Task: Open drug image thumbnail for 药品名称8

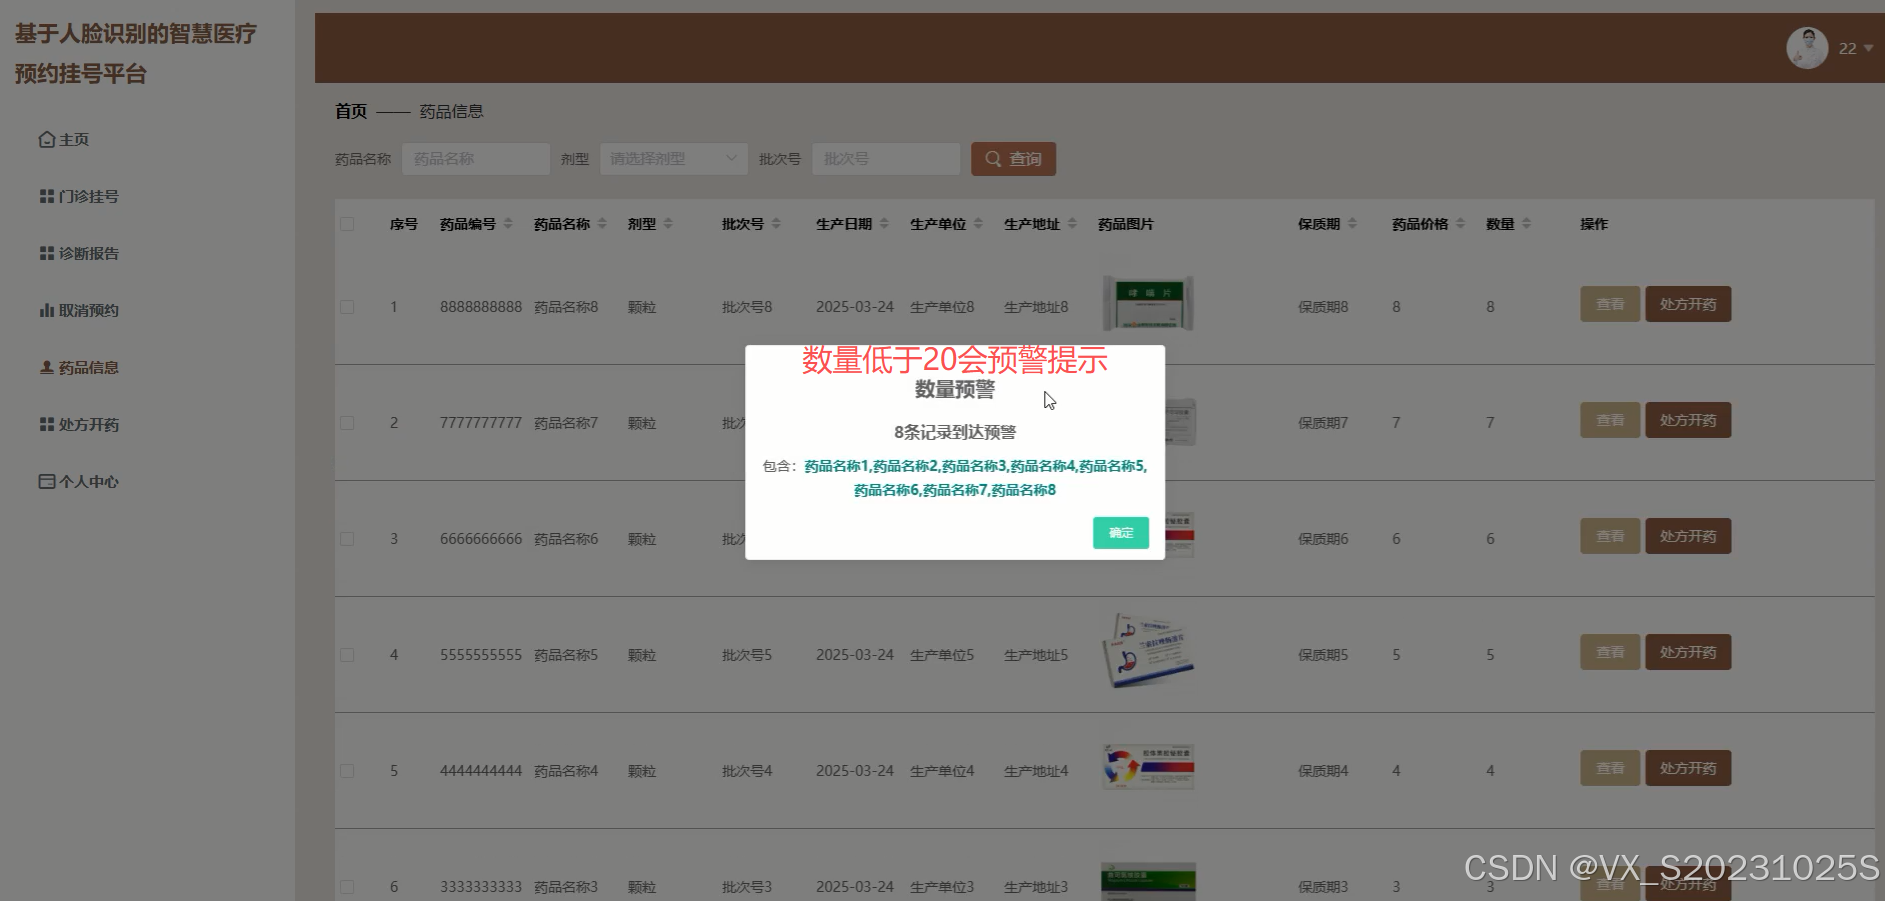Action: 1148,303
